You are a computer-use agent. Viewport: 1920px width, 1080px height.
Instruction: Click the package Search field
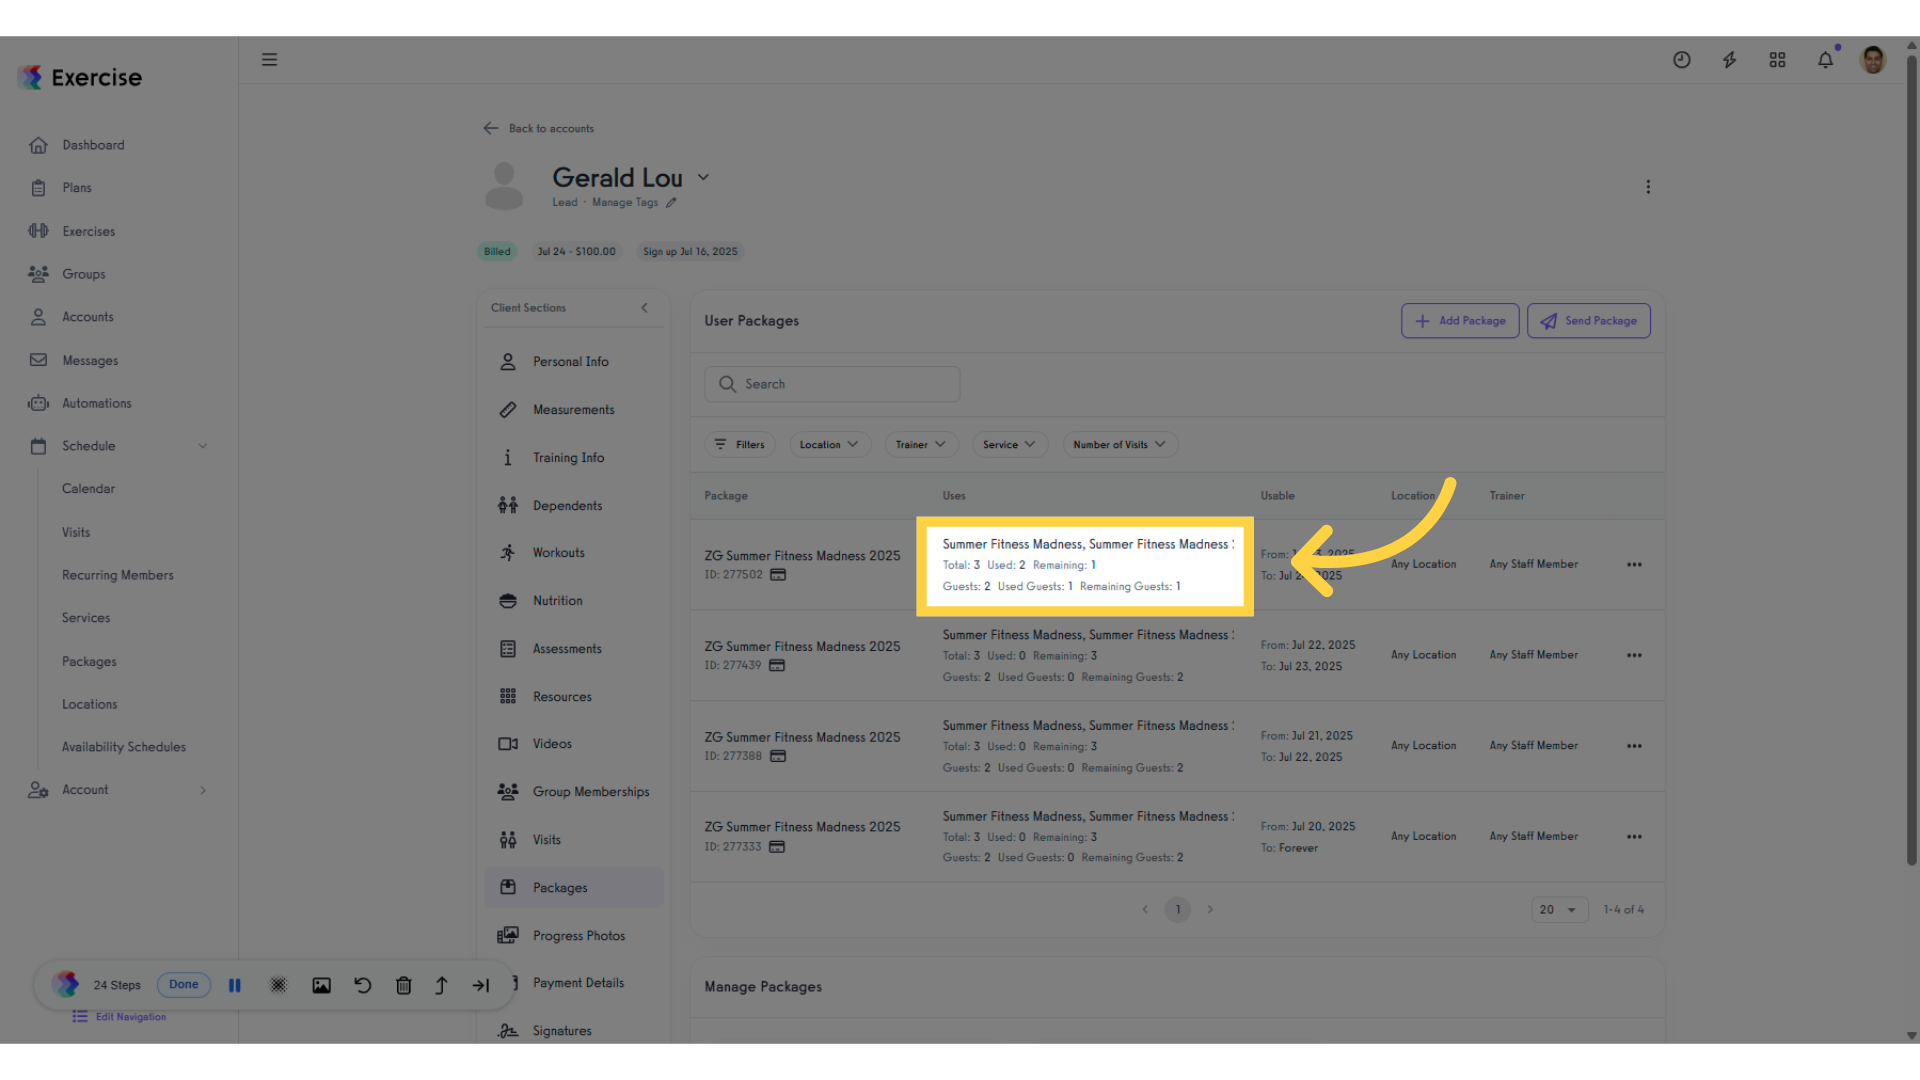click(832, 384)
